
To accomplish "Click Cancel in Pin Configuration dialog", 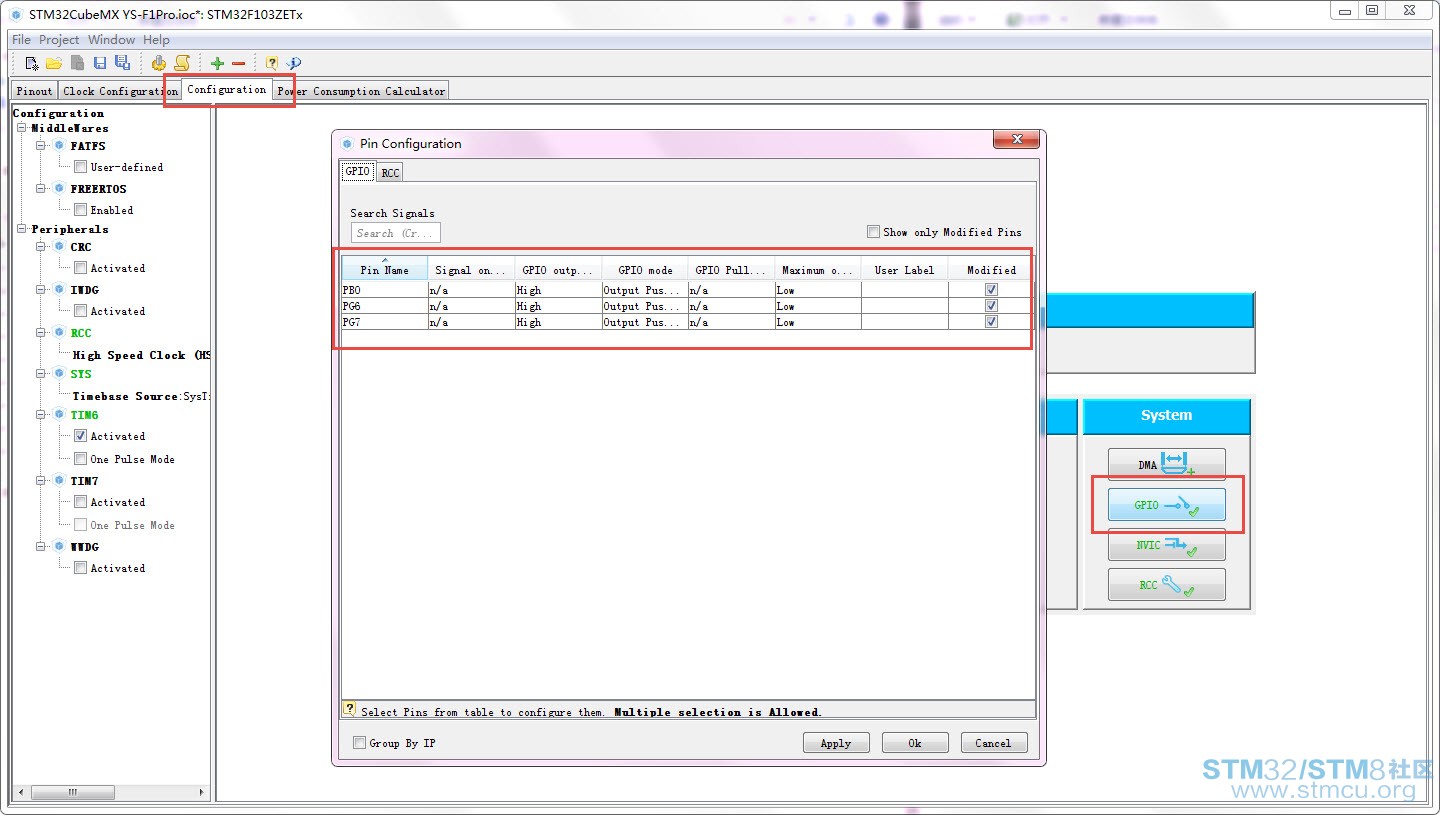I will coord(993,743).
